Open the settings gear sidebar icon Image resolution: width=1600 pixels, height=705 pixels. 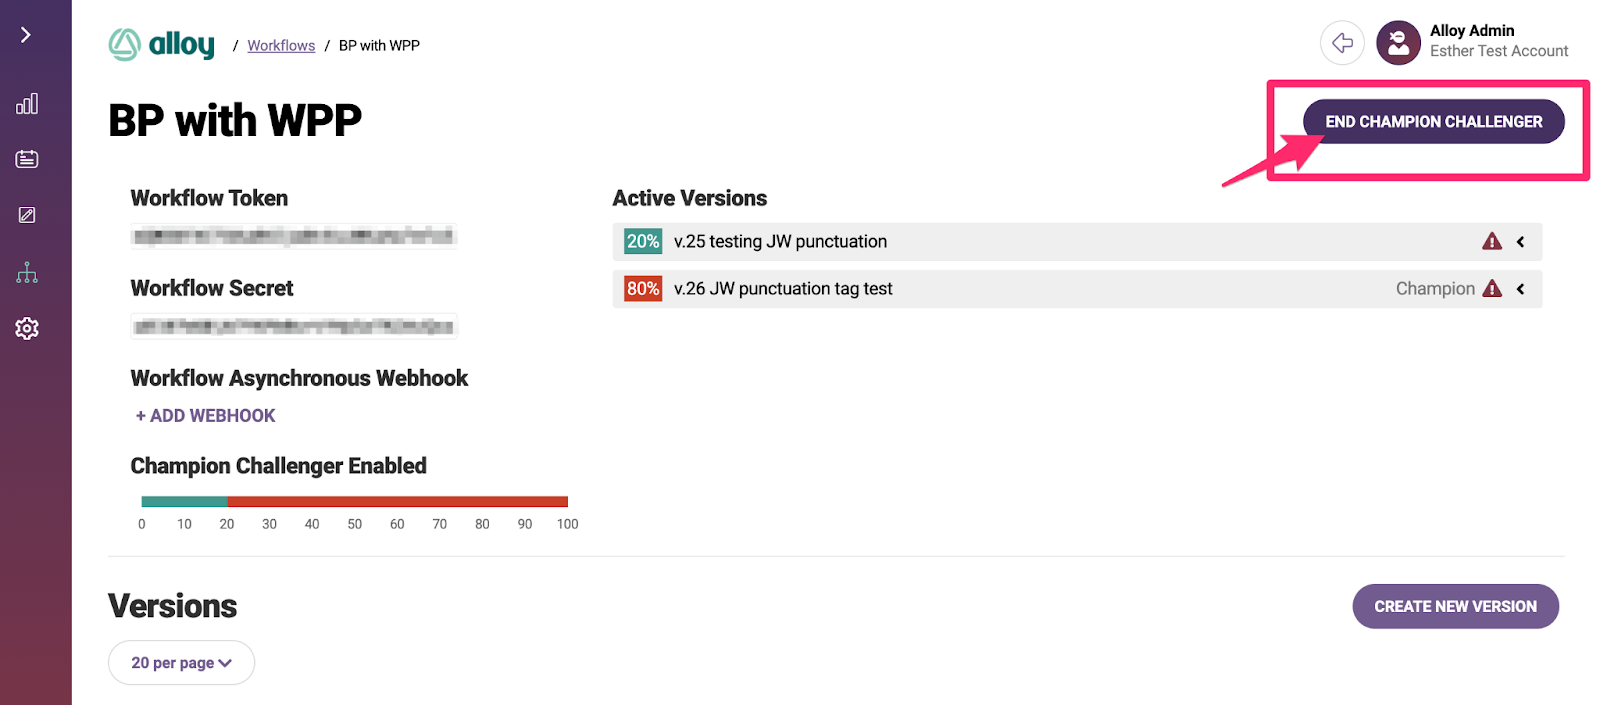27,328
